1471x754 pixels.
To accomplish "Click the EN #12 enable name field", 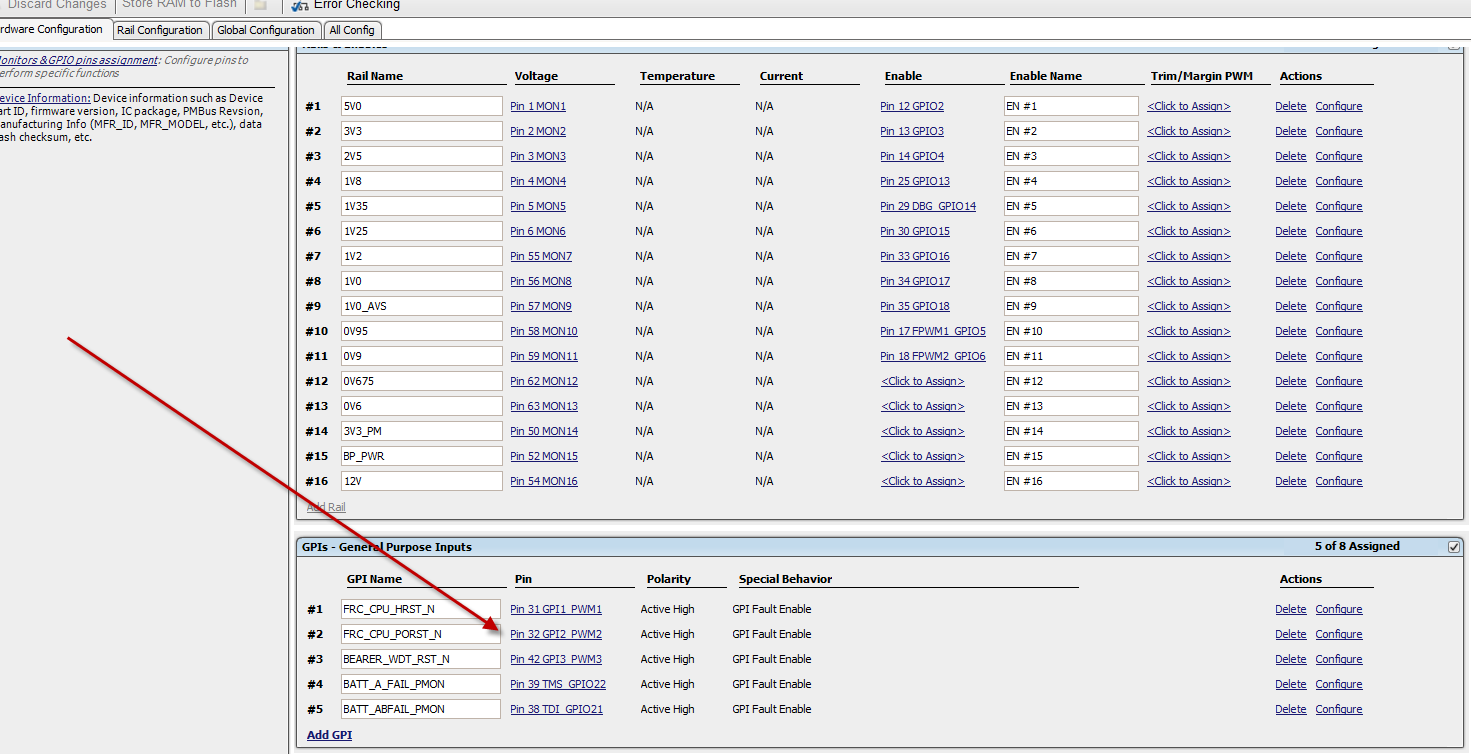I will click(1071, 381).
